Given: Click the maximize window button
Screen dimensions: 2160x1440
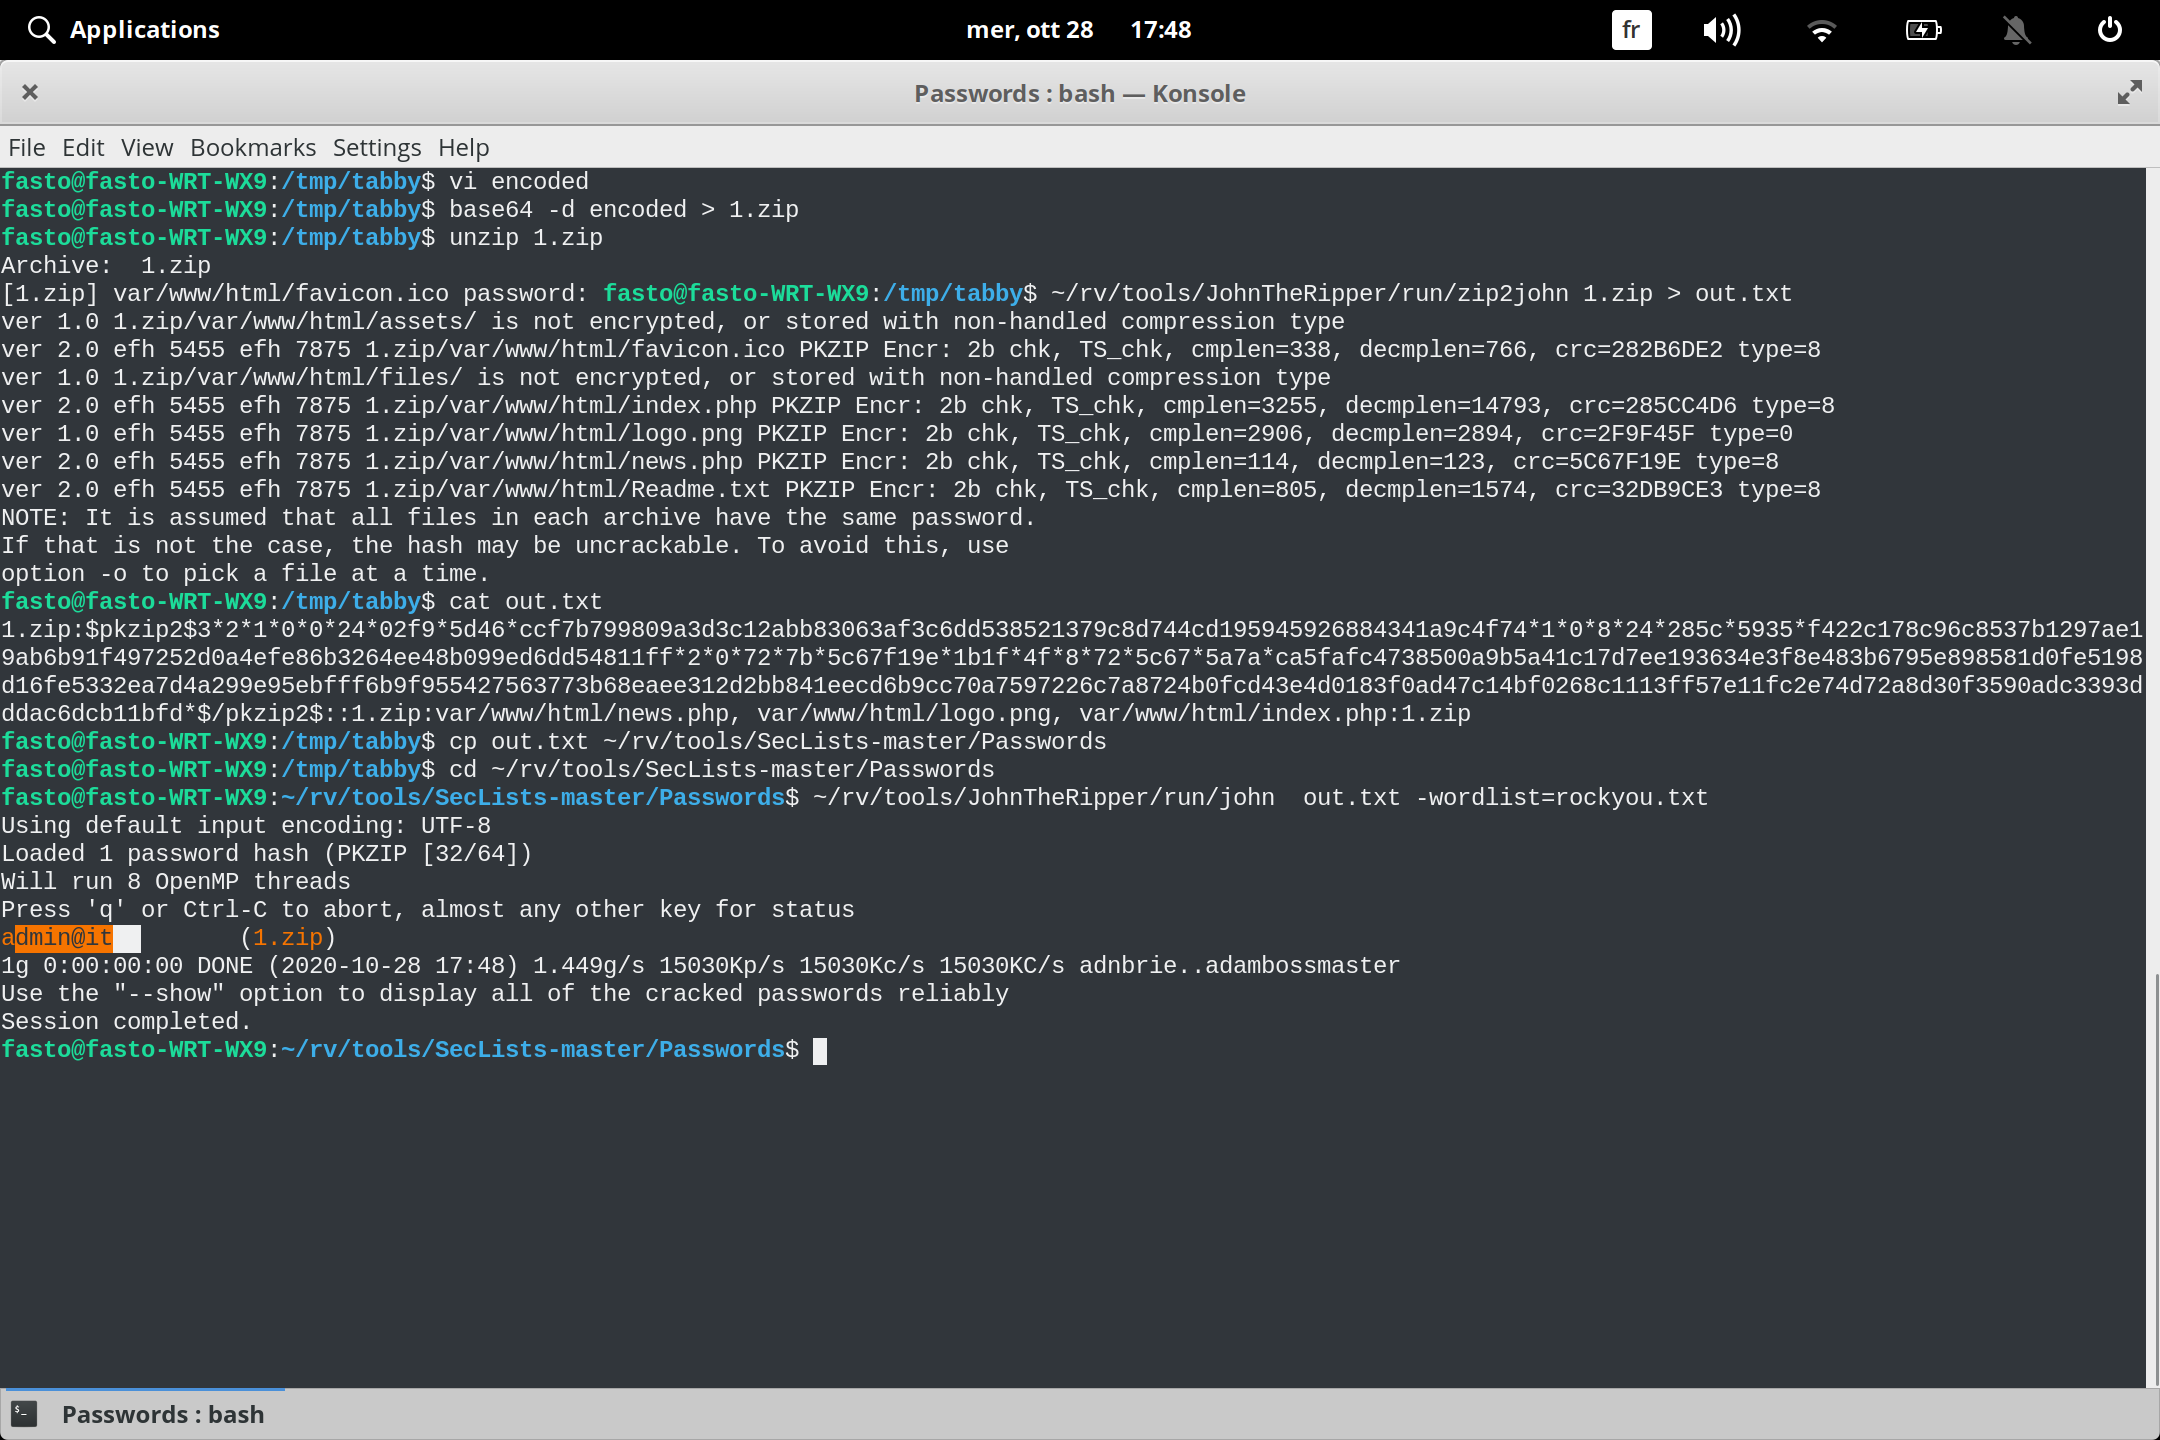Looking at the screenshot, I should click(x=2128, y=92).
